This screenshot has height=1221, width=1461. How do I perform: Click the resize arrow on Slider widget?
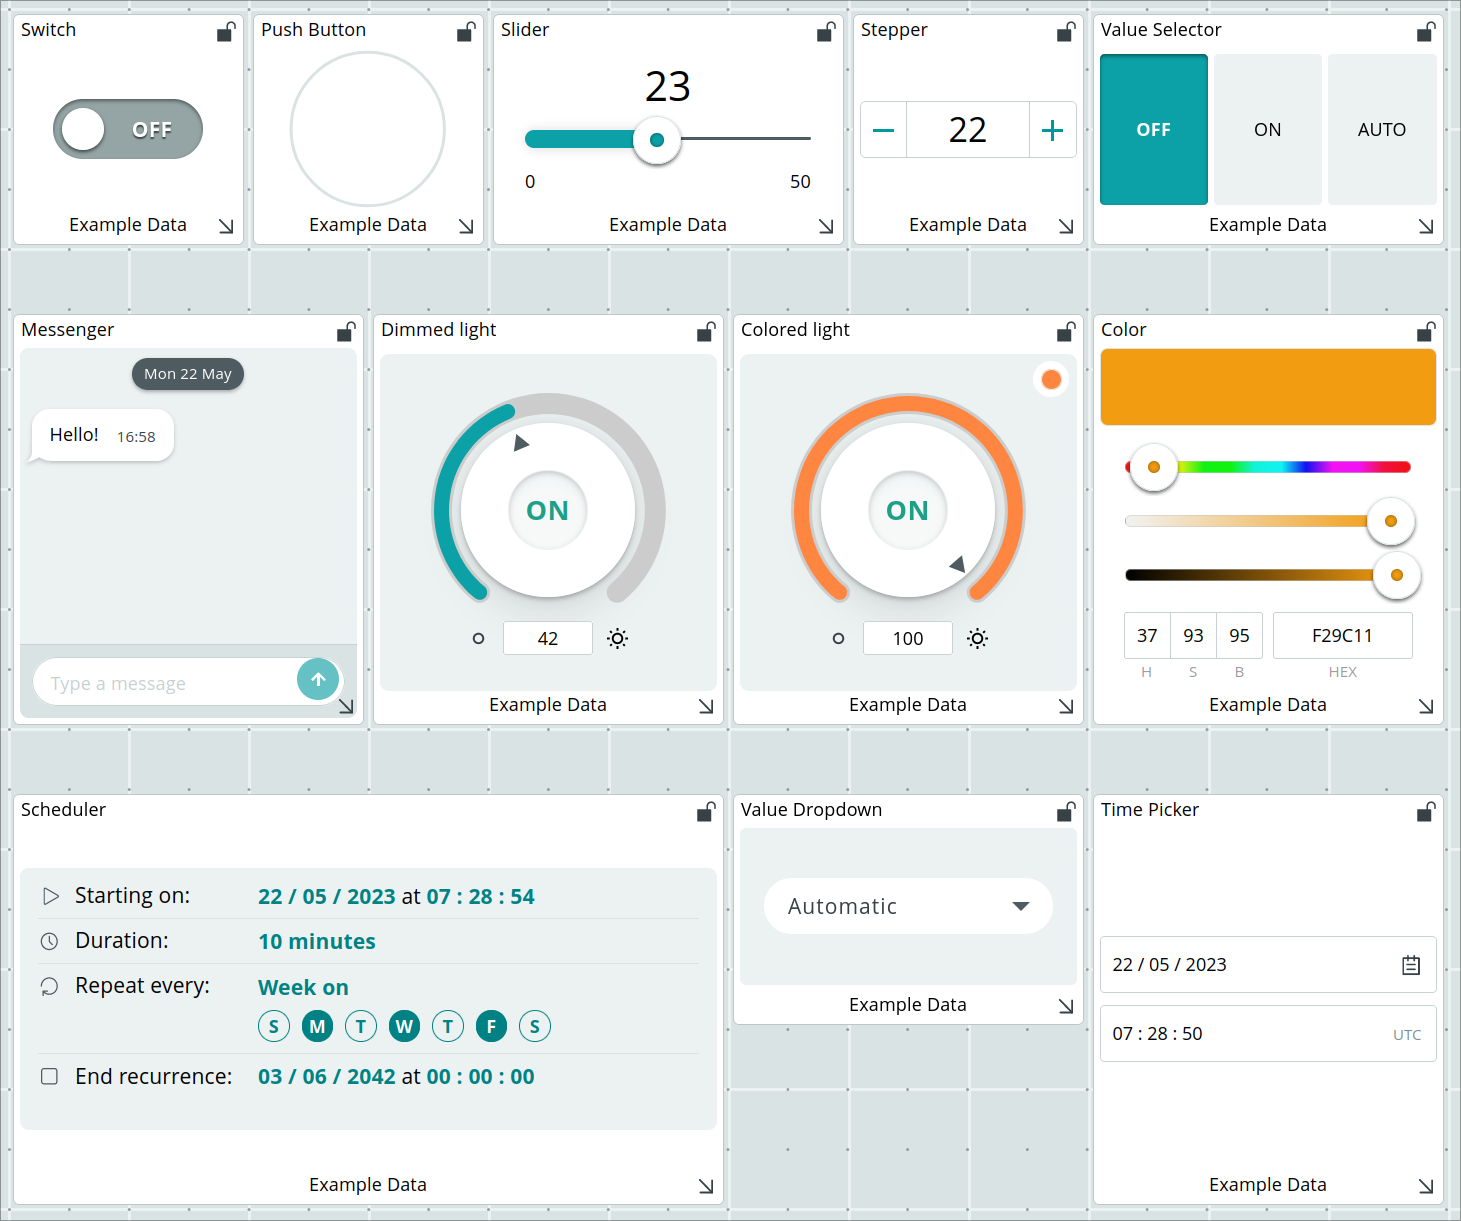coord(826,227)
